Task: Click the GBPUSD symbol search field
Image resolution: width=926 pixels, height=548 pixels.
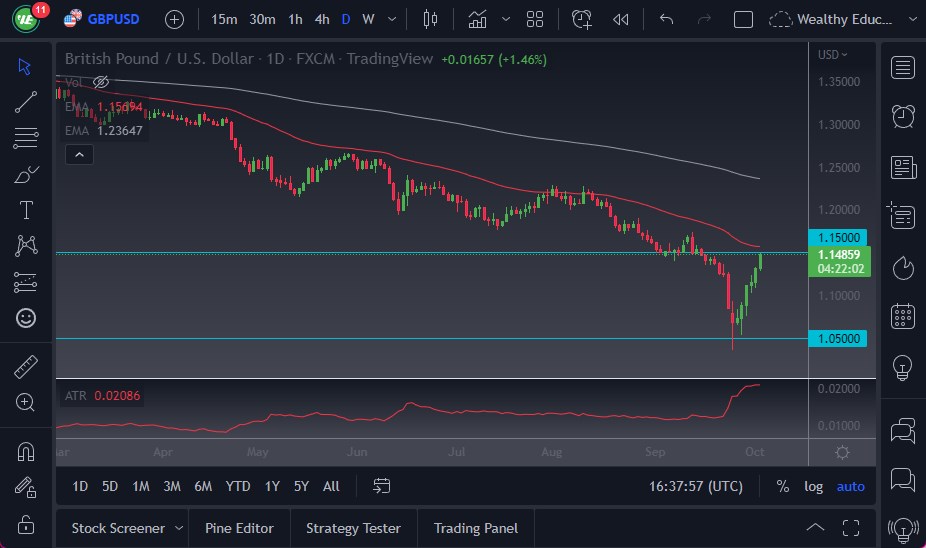Action: tap(110, 19)
